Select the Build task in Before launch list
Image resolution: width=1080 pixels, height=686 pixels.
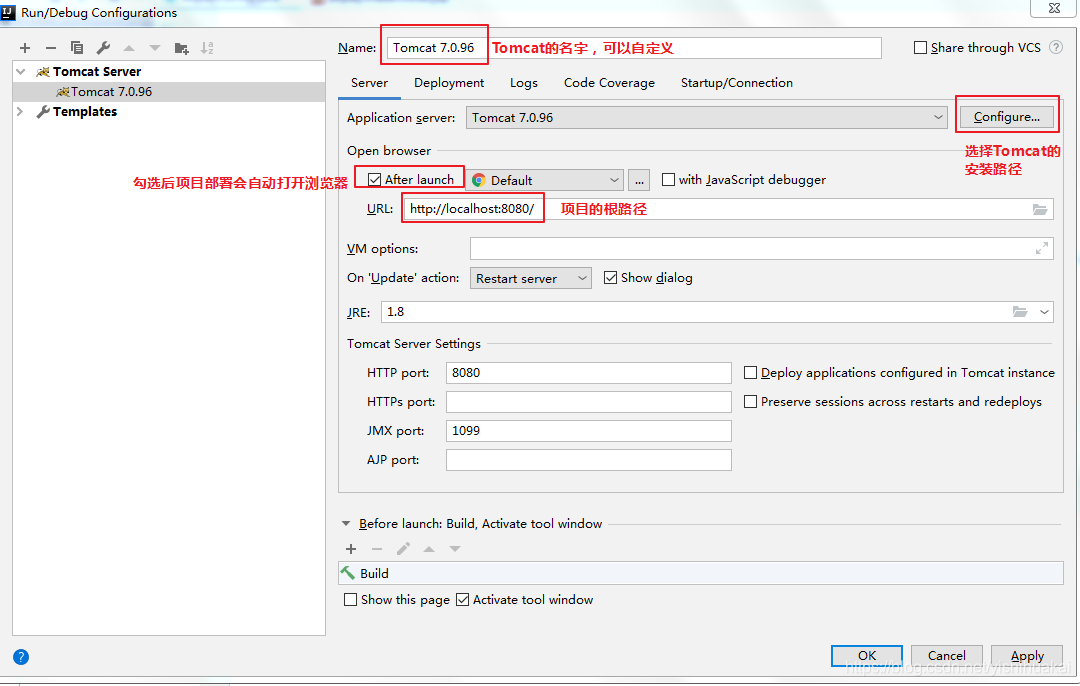click(700, 573)
